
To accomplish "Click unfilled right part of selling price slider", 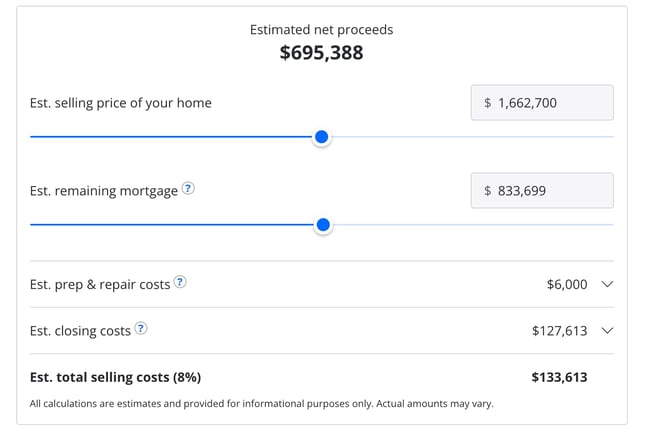I will (x=470, y=137).
